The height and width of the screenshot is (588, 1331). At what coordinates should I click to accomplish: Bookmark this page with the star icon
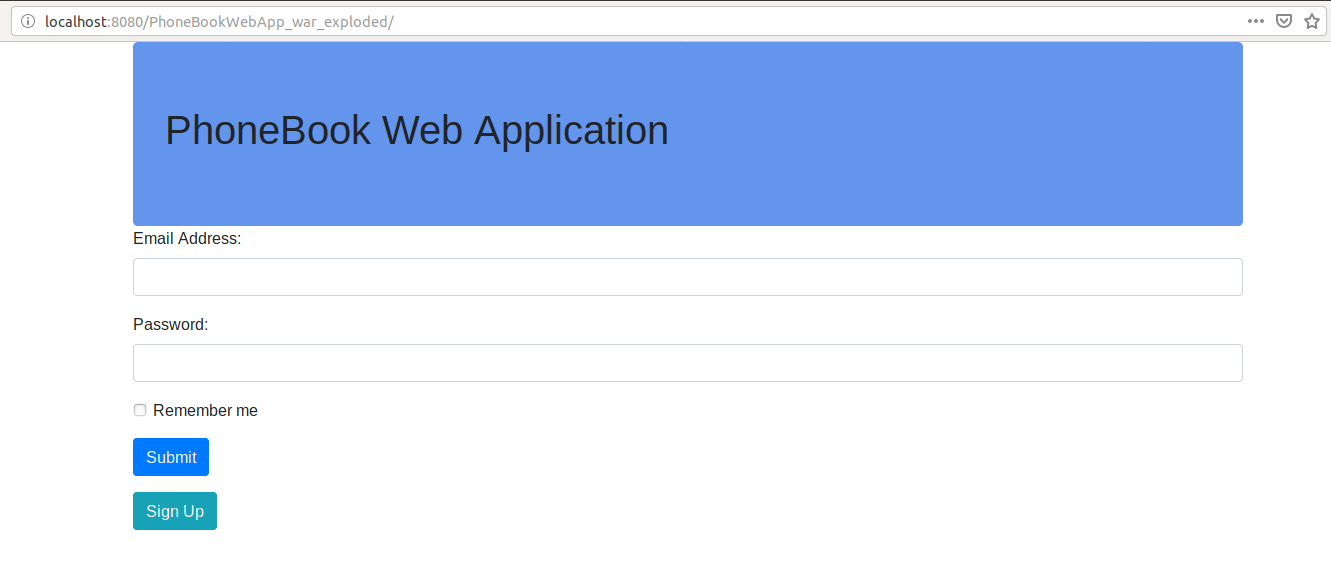point(1311,20)
